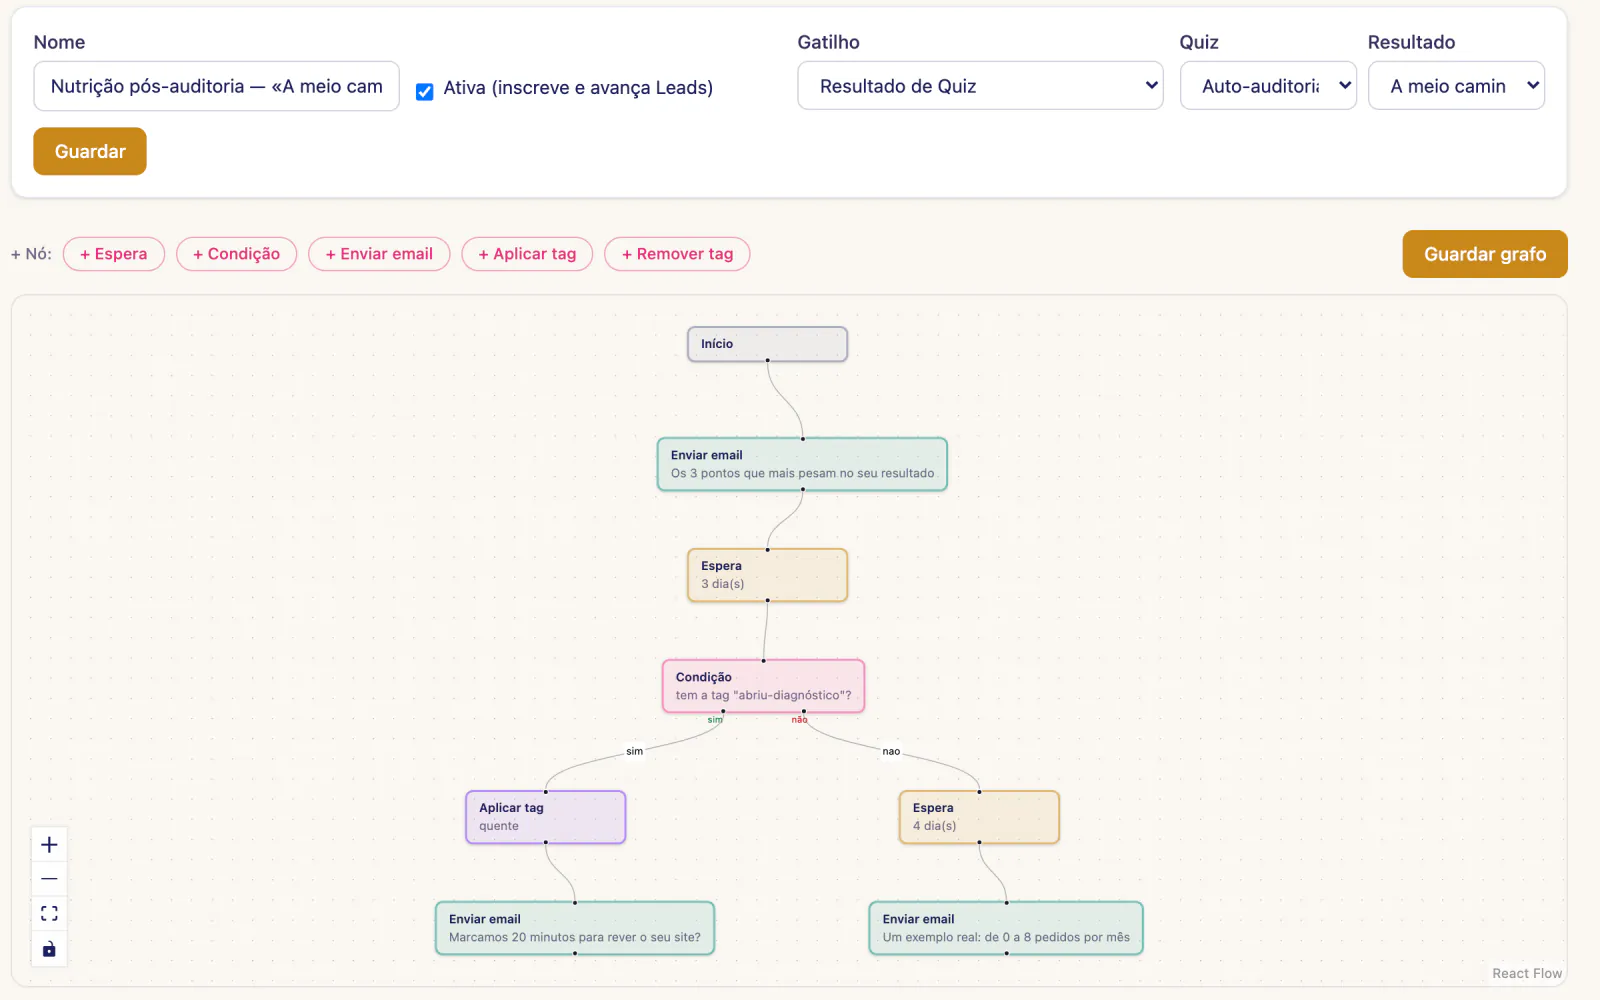1600x1000 pixels.
Task: Click the Guardar button
Action: [x=90, y=151]
